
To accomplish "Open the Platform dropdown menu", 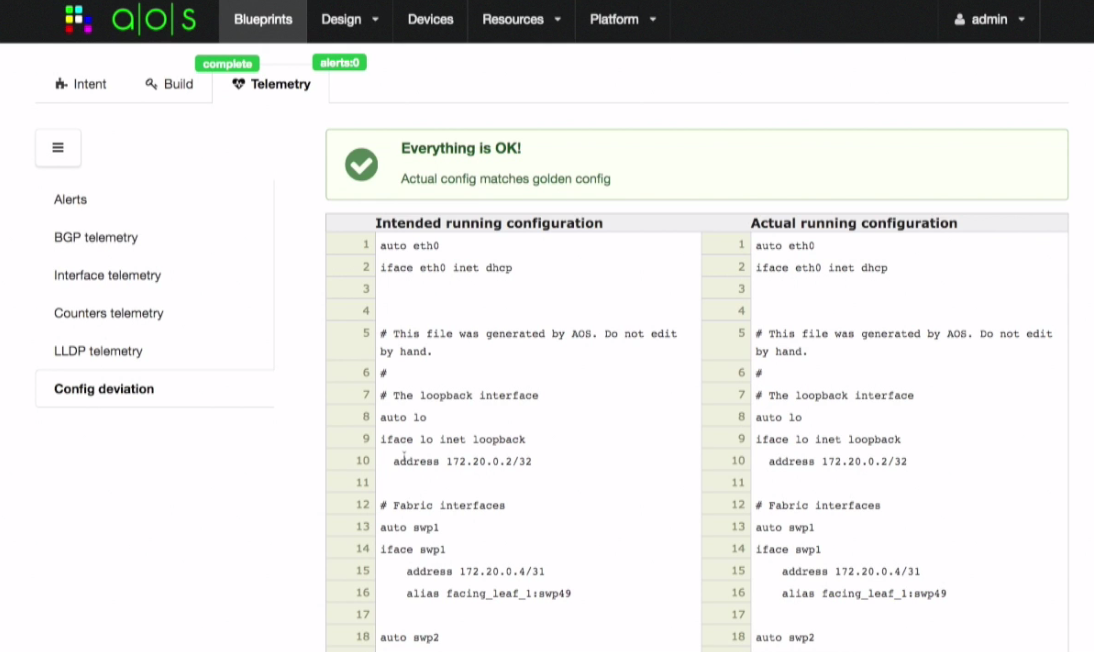I will (622, 20).
